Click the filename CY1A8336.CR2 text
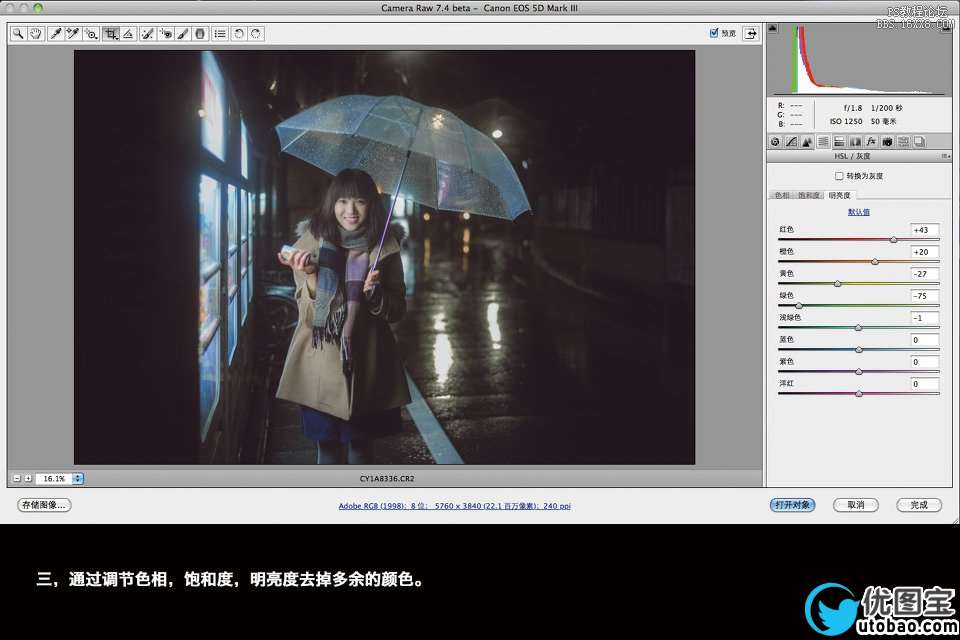This screenshot has width=960, height=640. click(387, 479)
